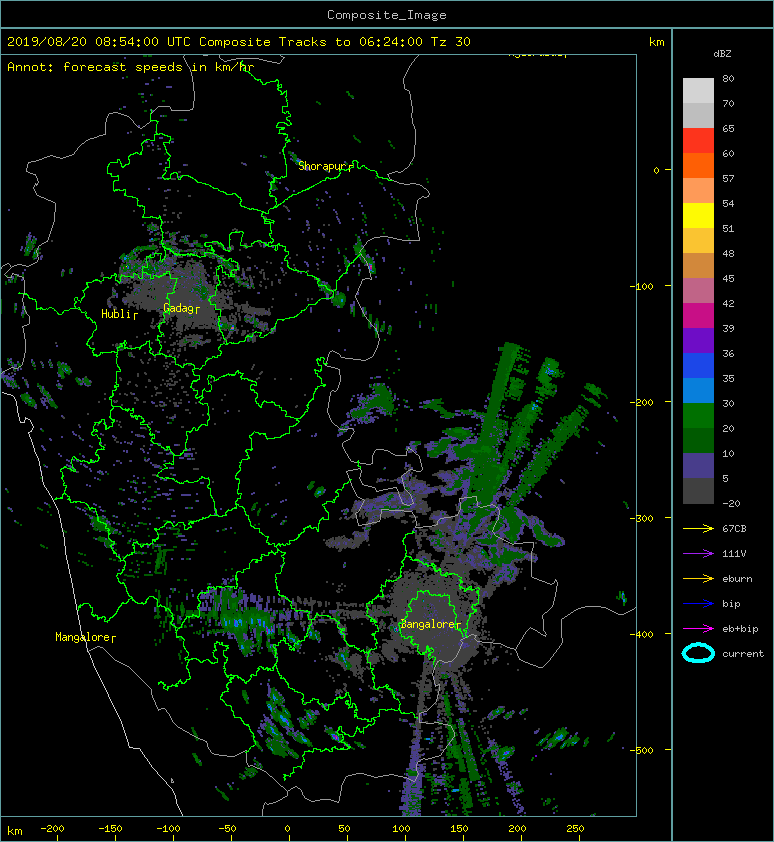Select the green 30 dBZ swatch
Image resolution: width=774 pixels, height=842 pixels.
click(698, 415)
